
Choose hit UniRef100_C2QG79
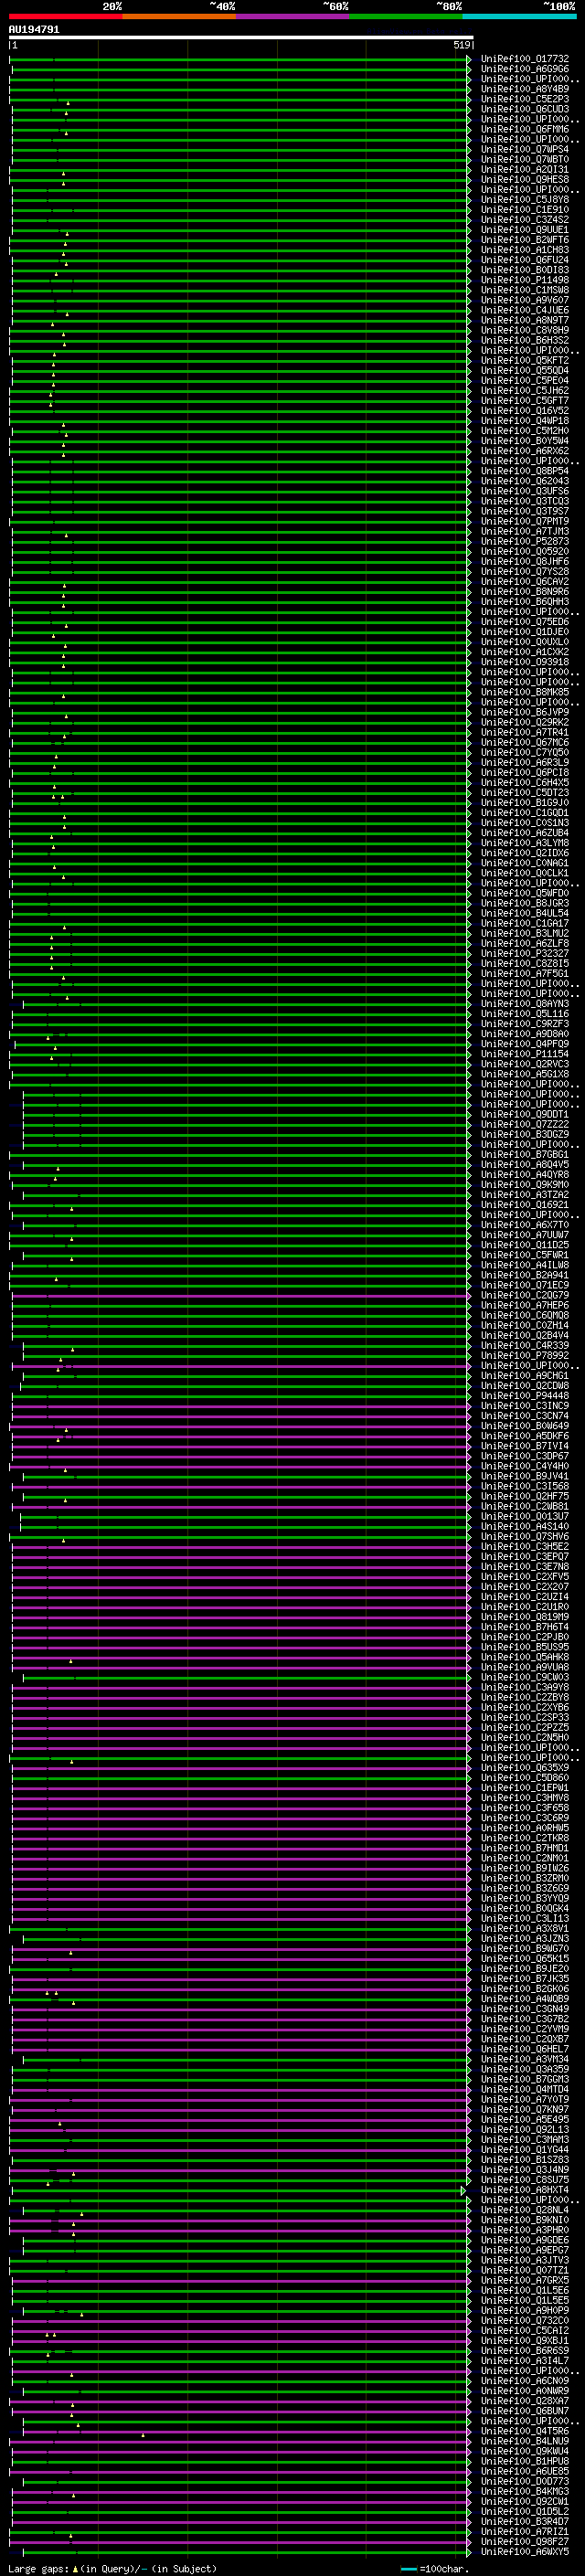coord(524,1295)
